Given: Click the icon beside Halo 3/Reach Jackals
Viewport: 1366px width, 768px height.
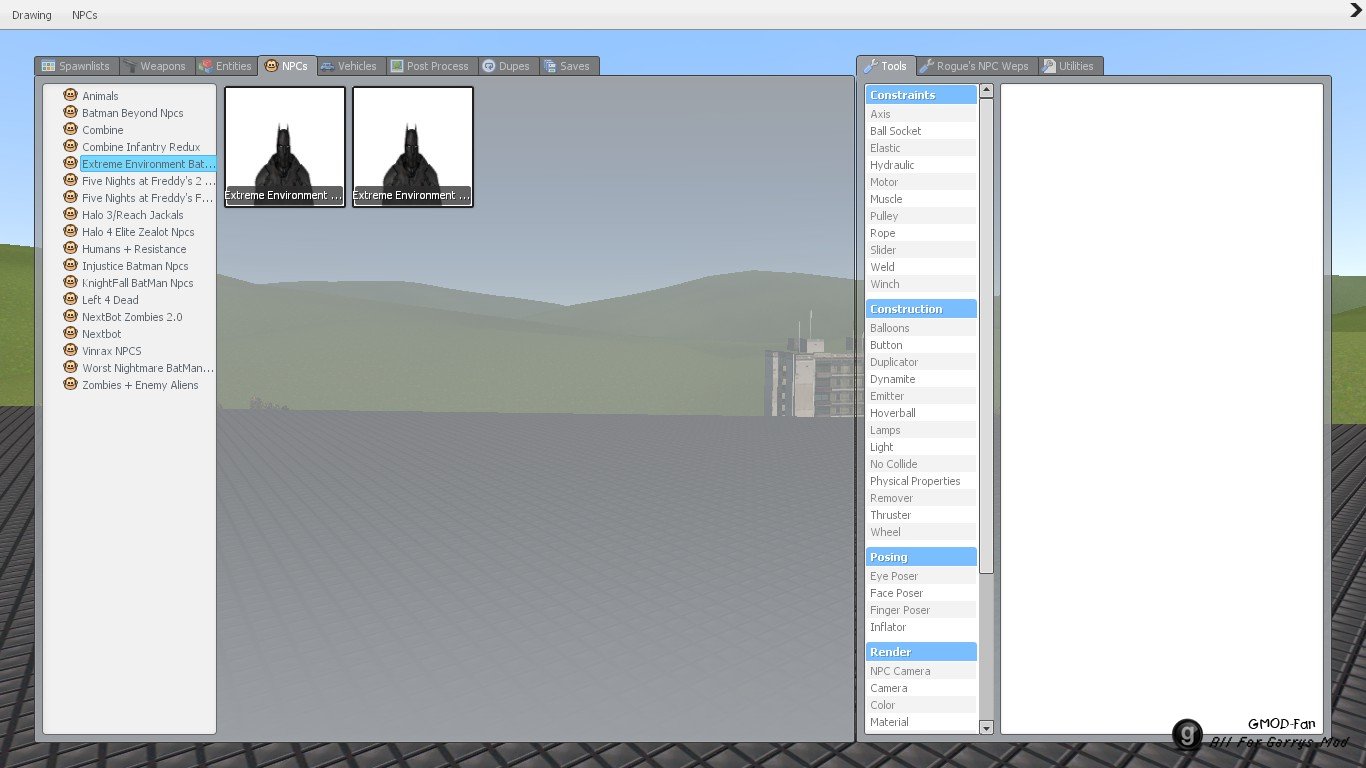Looking at the screenshot, I should (x=71, y=214).
